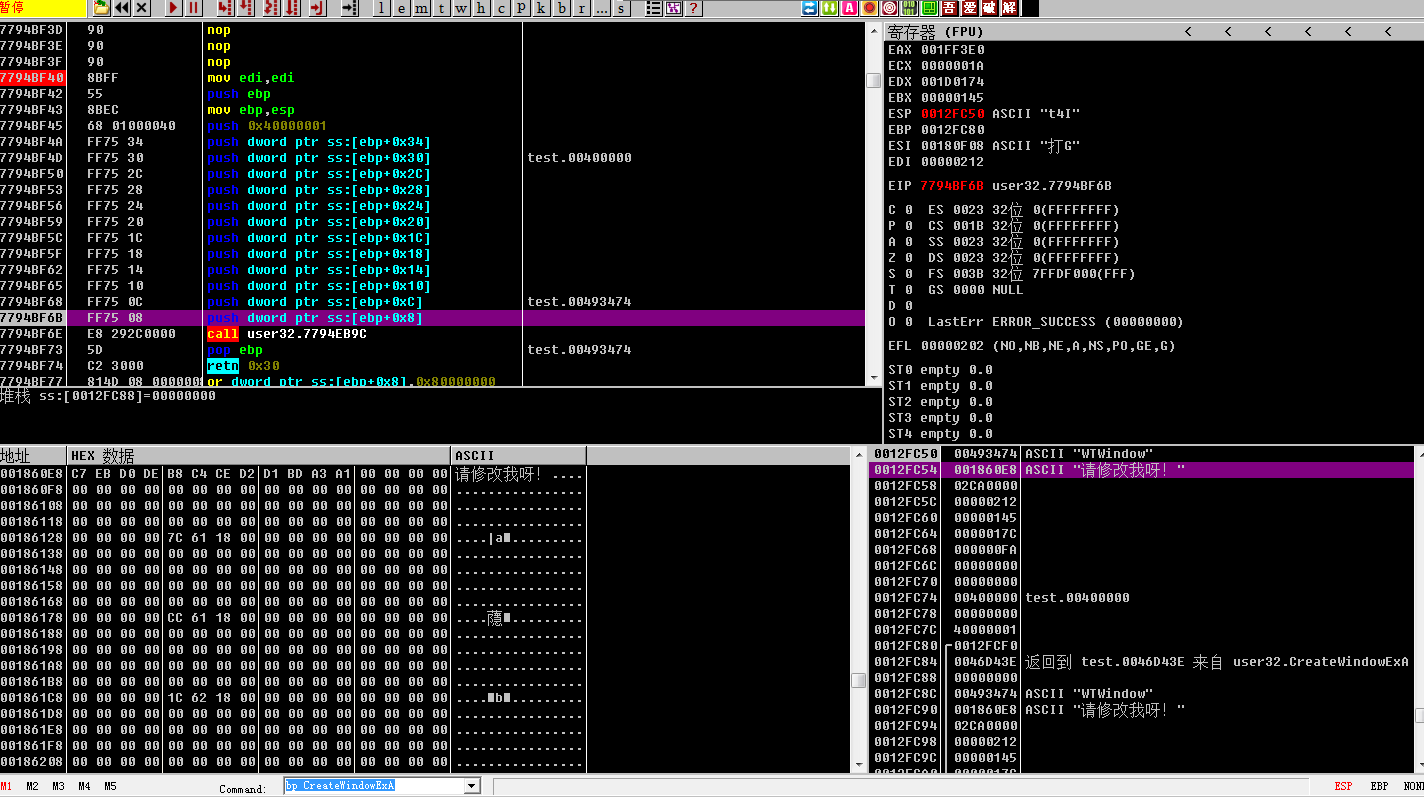Open help with red question mark
Image resolution: width=1424 pixels, height=797 pixels.
pos(693,8)
